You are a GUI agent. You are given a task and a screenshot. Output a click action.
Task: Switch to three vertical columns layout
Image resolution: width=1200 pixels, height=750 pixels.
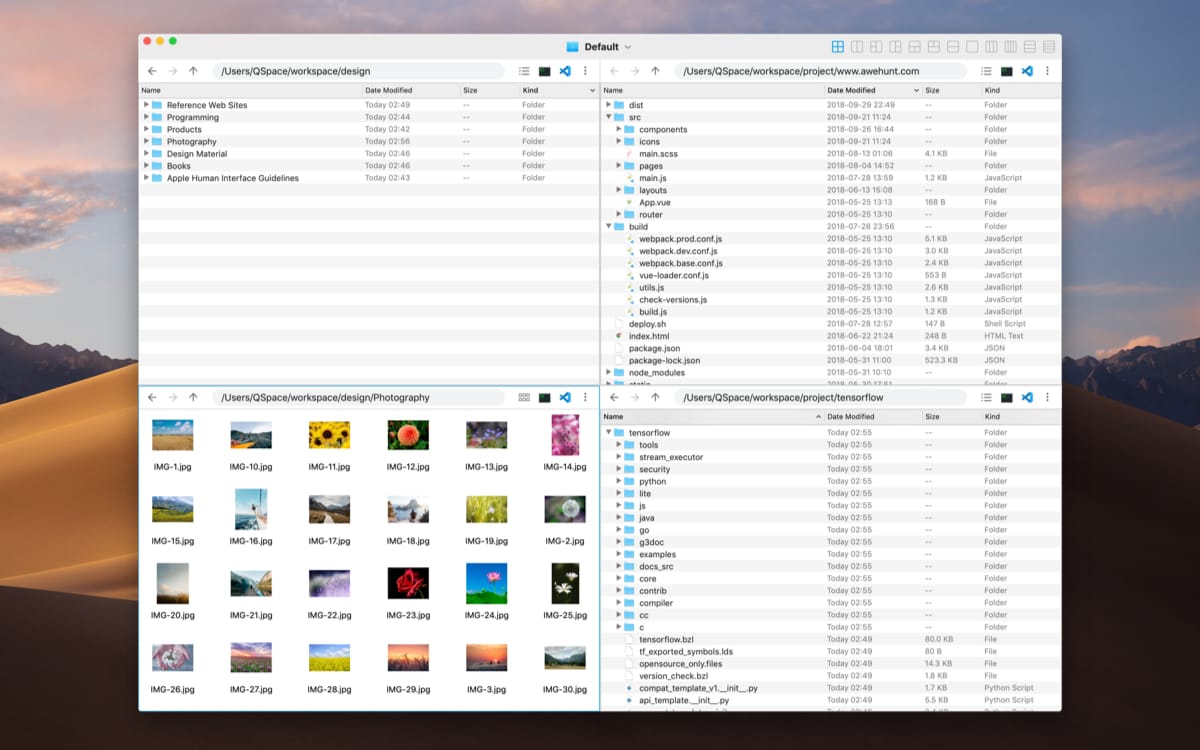click(x=991, y=46)
